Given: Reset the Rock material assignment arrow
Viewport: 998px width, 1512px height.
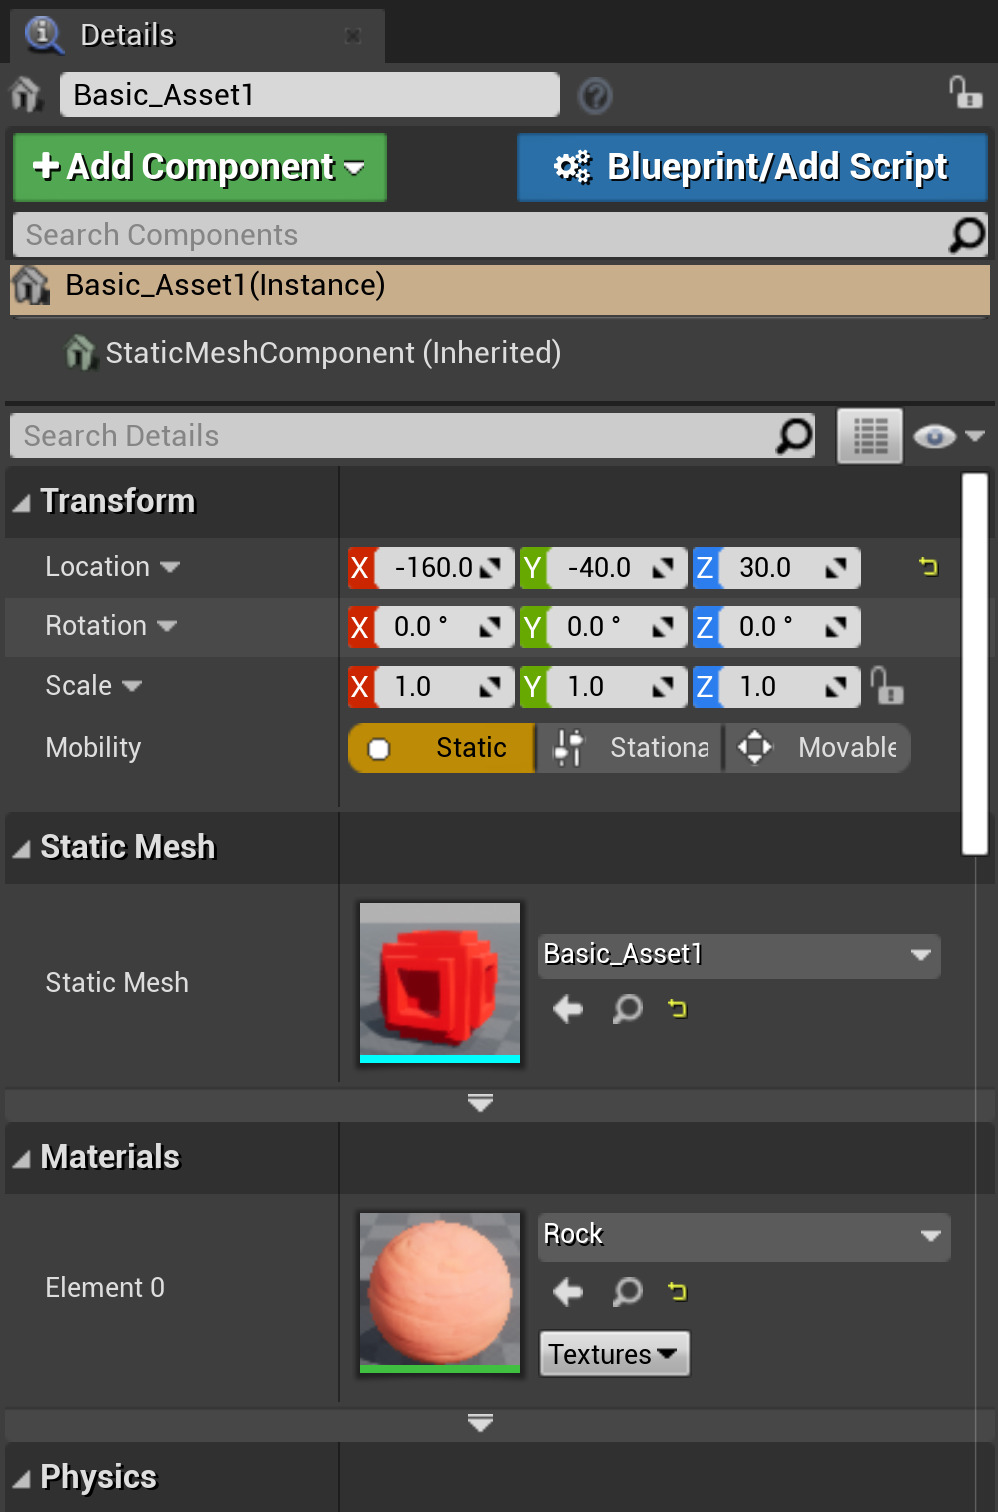Looking at the screenshot, I should 677,1291.
